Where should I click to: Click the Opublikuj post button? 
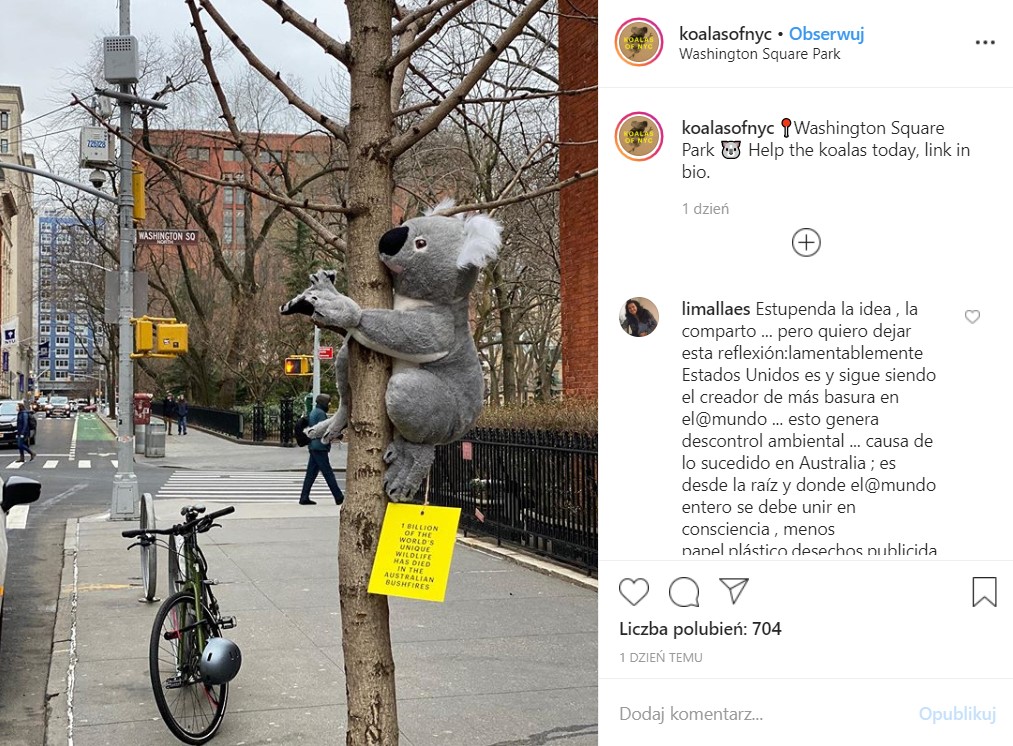coord(957,714)
